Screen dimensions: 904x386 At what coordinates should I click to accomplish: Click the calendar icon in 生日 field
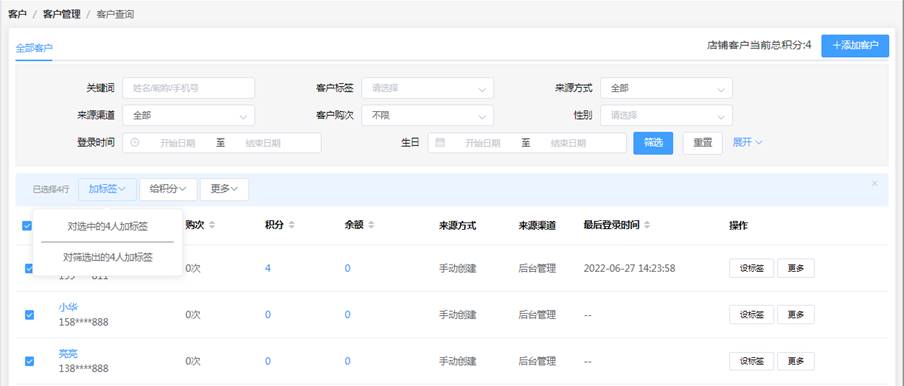point(440,143)
